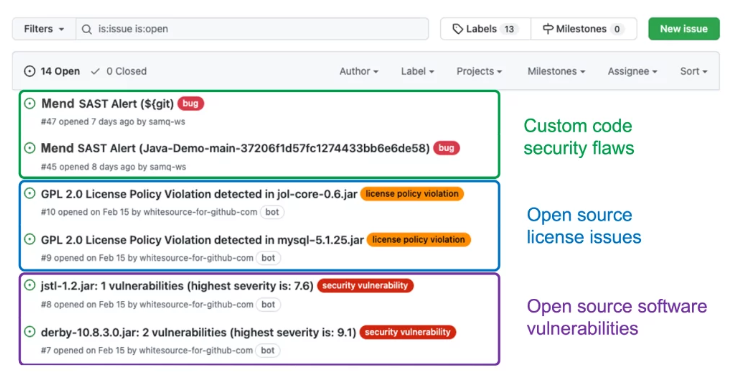
Task: Click security vulnerability label on jstl issue
Action: (365, 286)
